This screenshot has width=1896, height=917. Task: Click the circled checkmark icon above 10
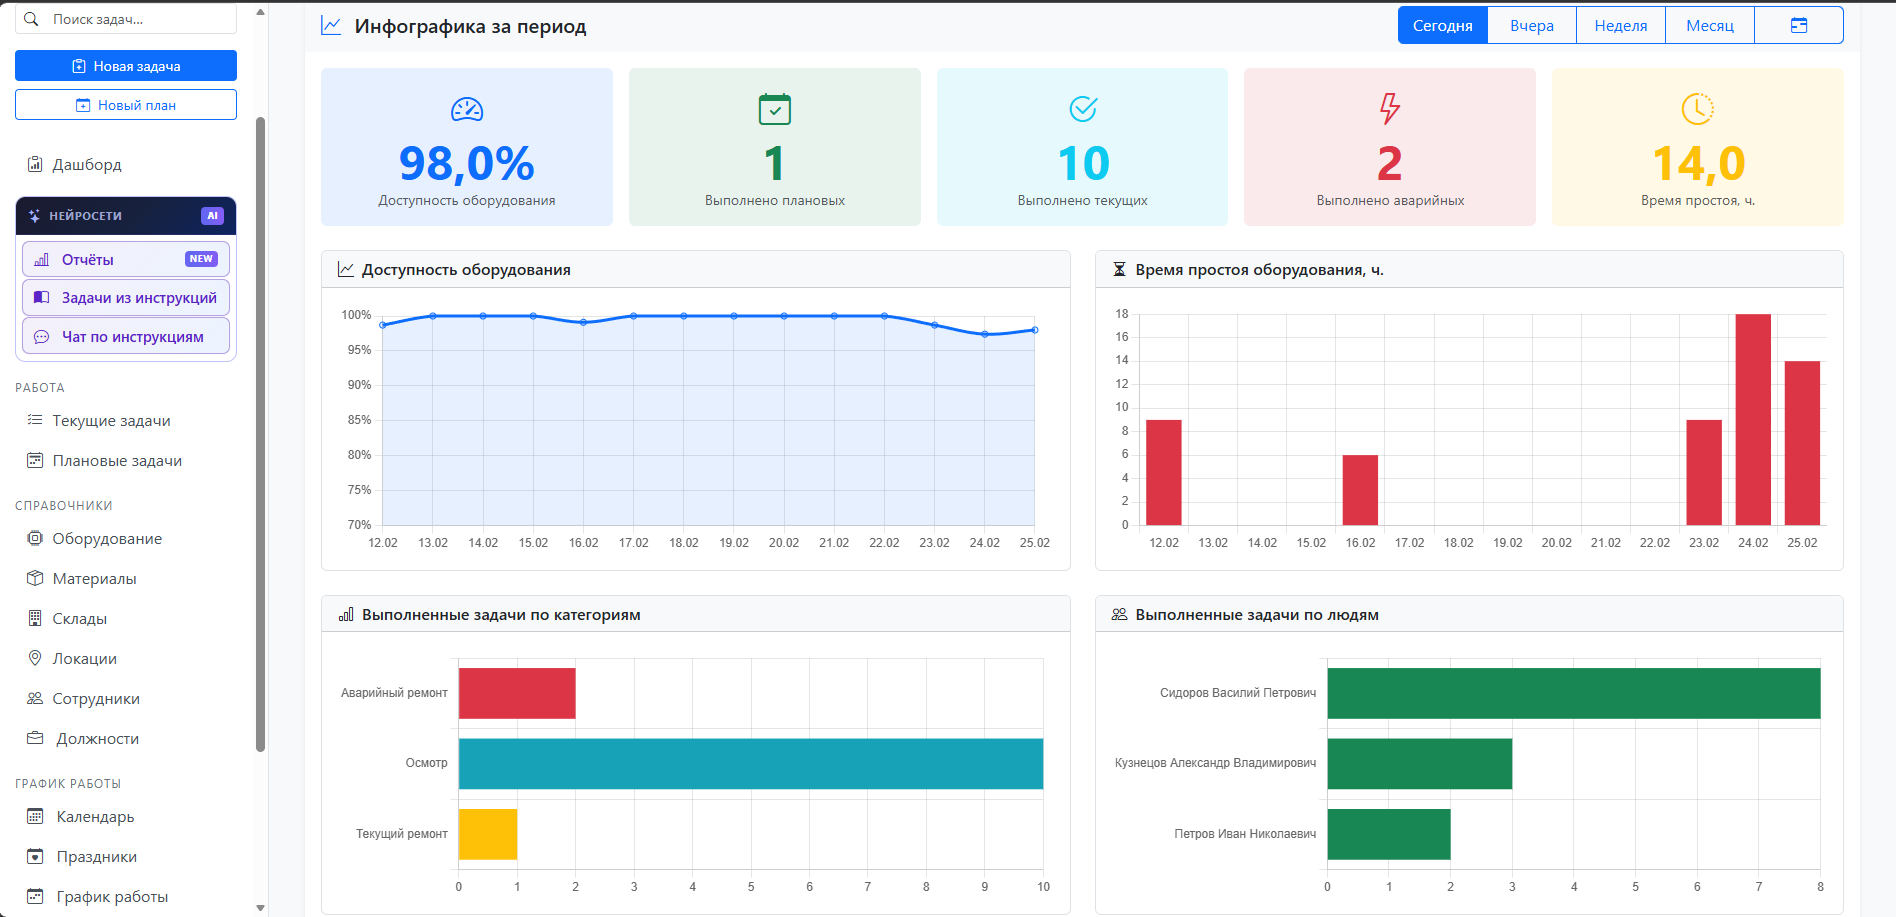coord(1083,108)
